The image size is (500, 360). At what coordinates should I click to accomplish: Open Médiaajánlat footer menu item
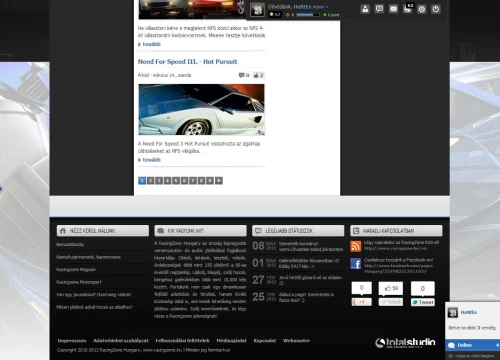[x=231, y=341]
